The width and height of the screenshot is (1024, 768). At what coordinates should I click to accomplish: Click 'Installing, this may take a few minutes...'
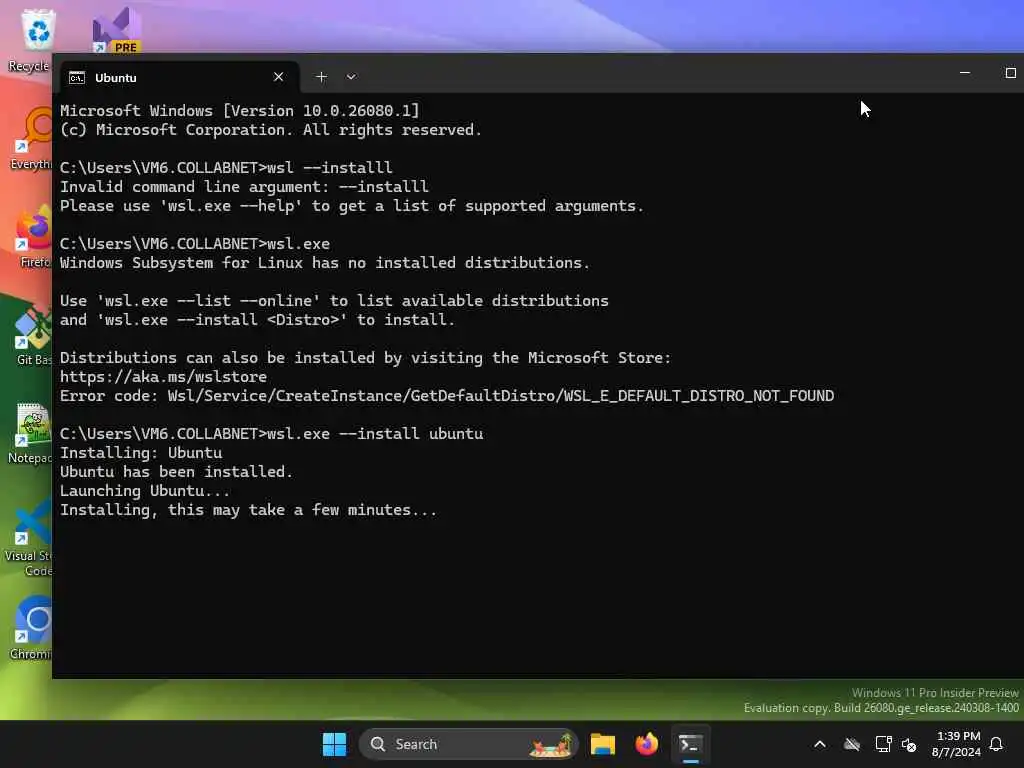[x=248, y=509]
